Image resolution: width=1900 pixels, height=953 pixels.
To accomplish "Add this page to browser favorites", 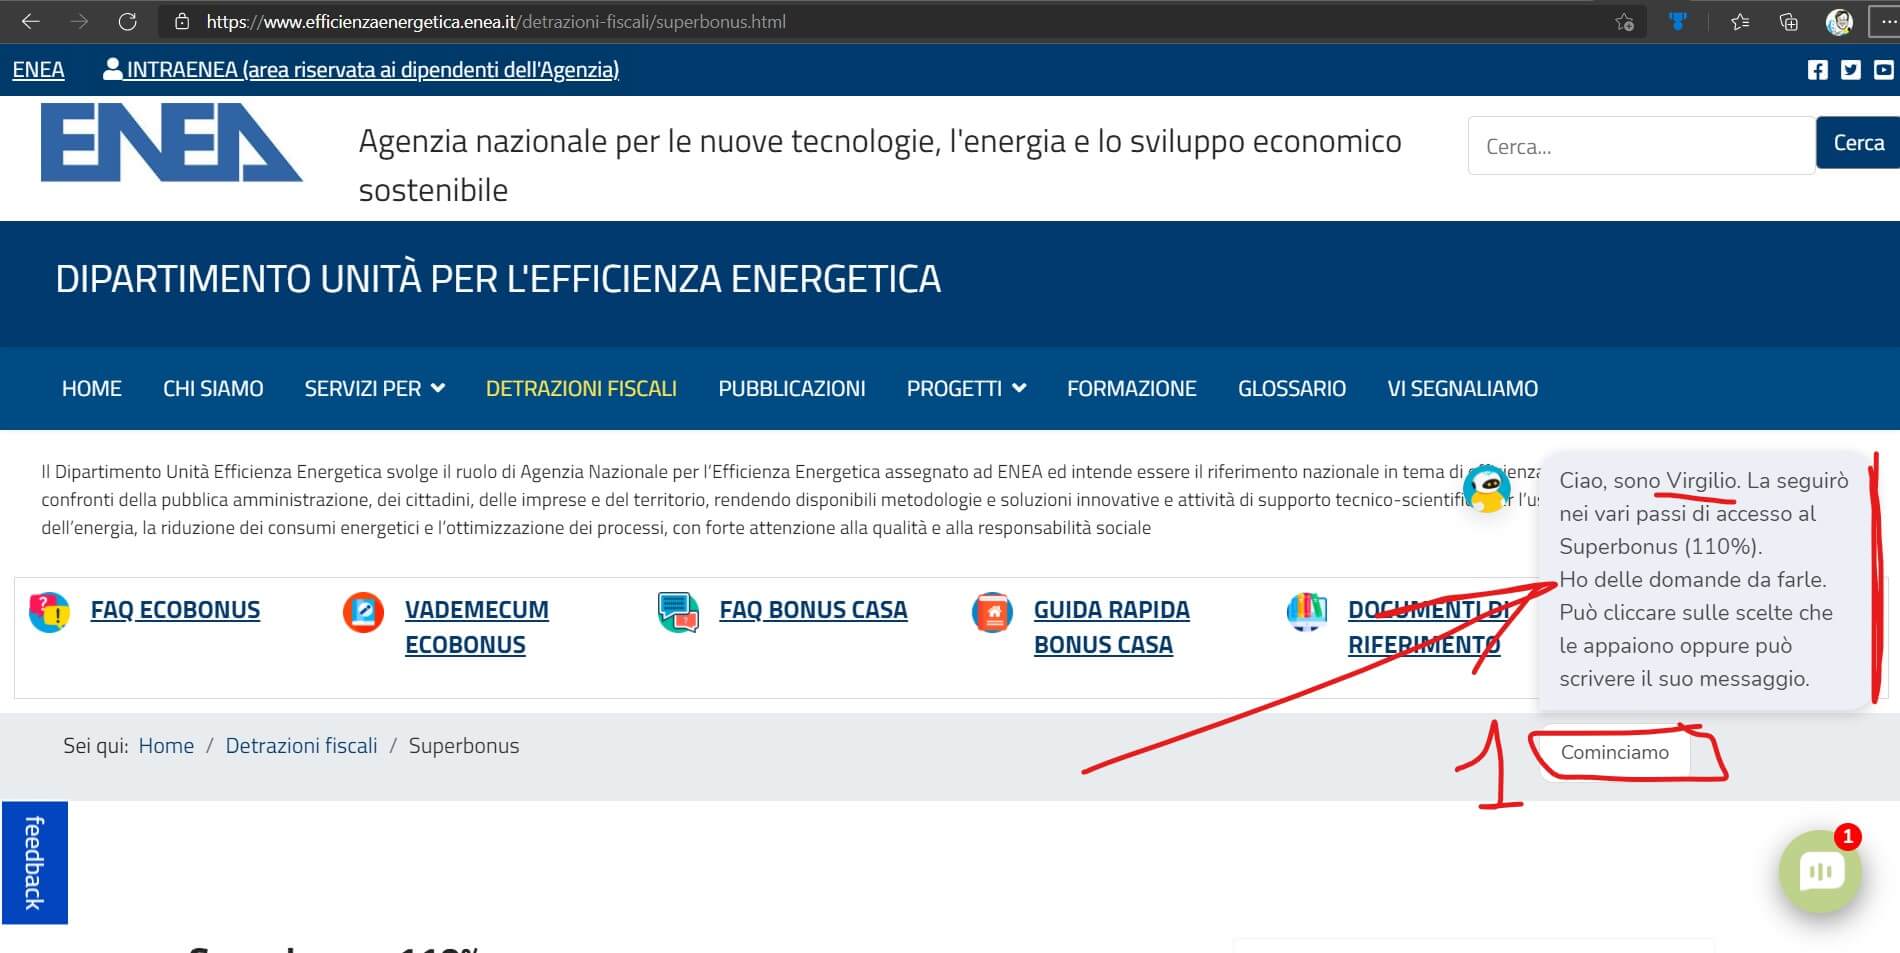I will pos(1624,22).
